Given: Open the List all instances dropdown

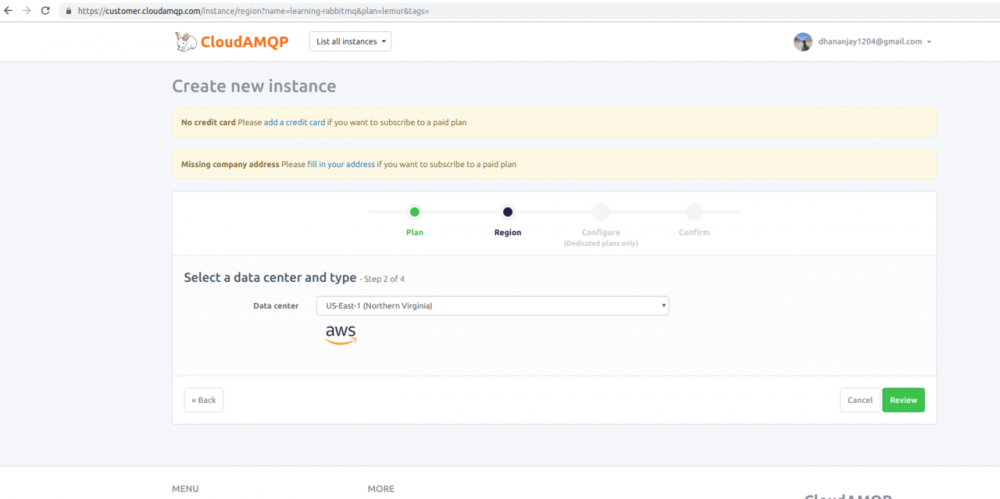Looking at the screenshot, I should coord(350,41).
